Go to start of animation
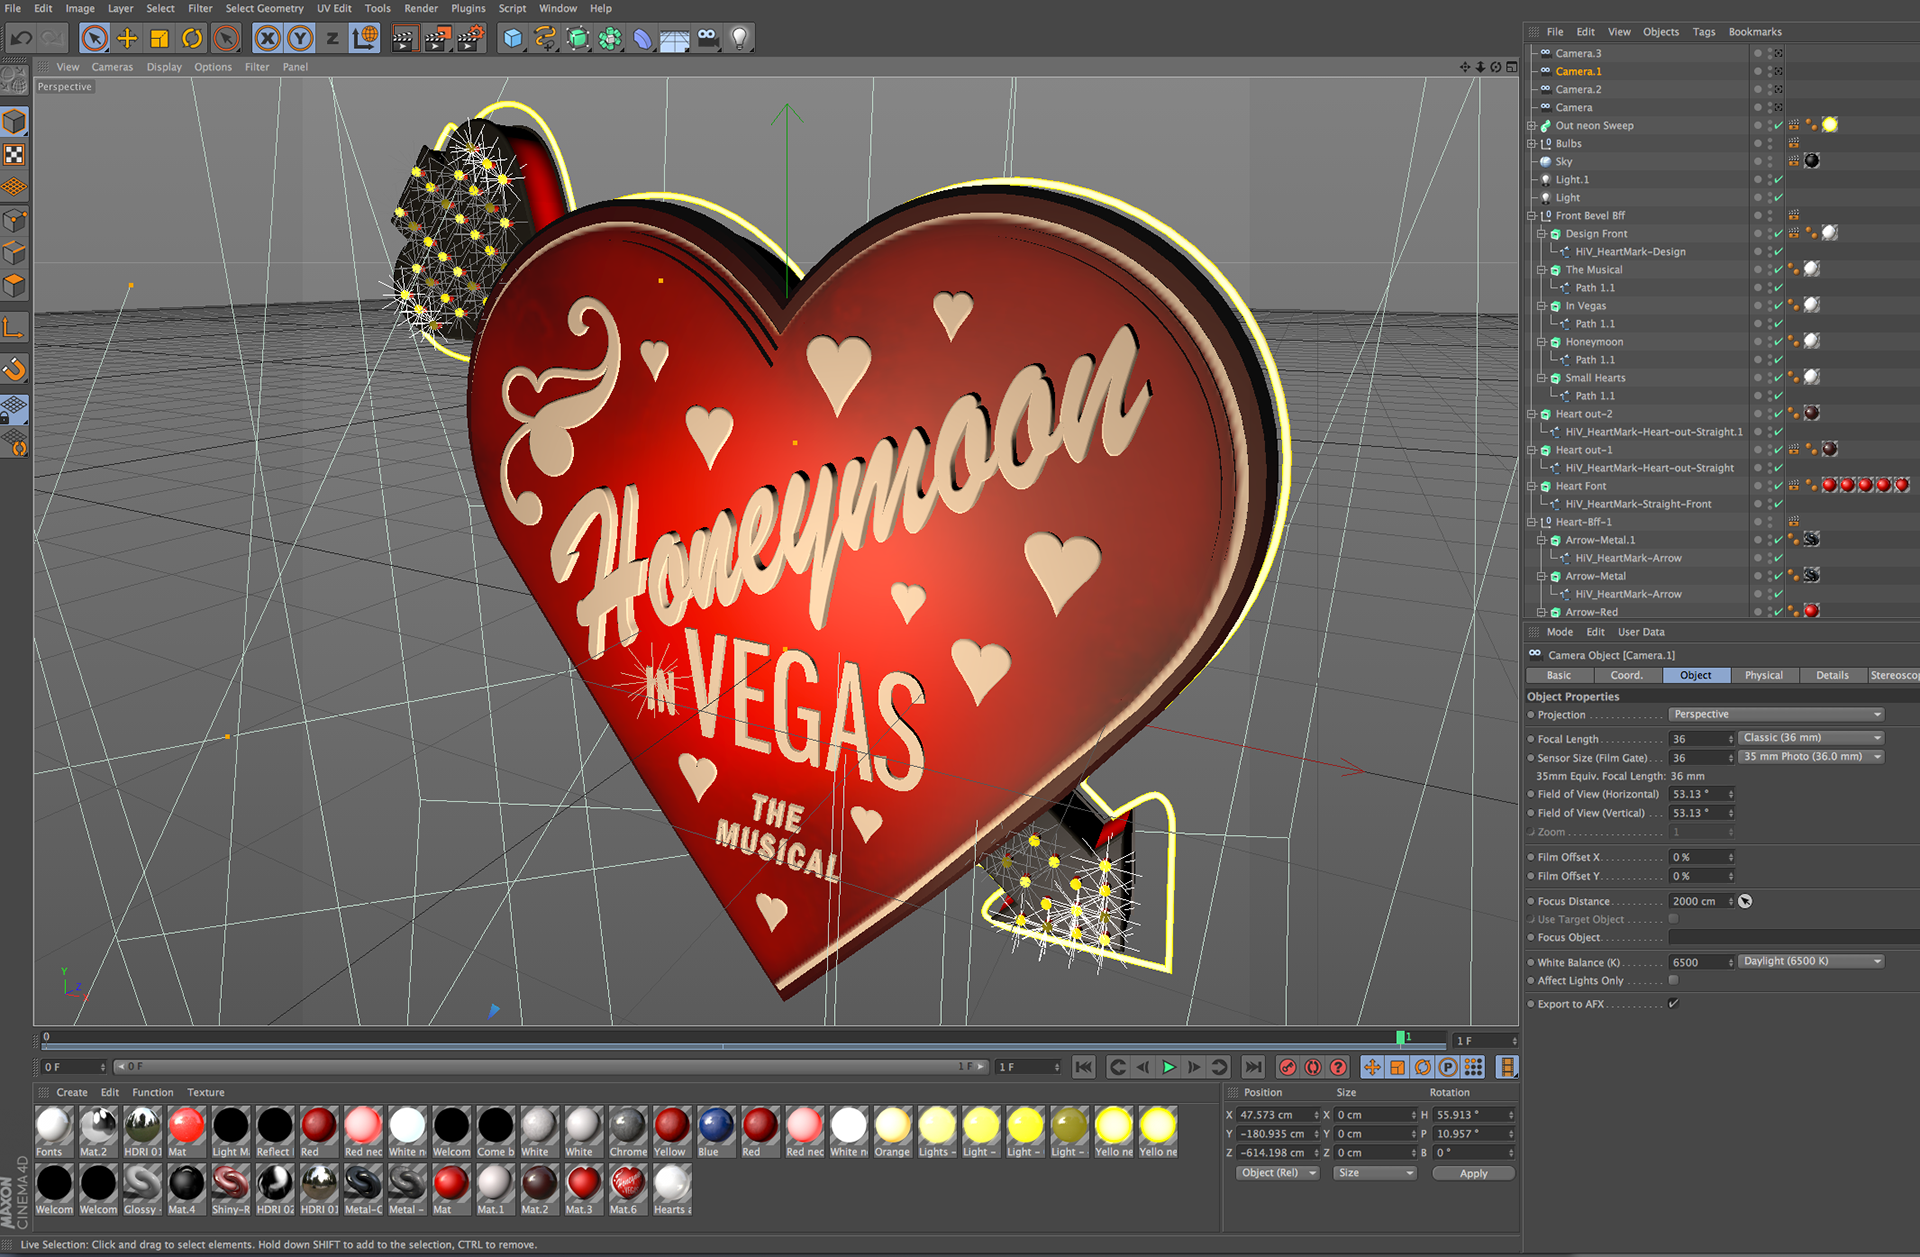 [1084, 1067]
